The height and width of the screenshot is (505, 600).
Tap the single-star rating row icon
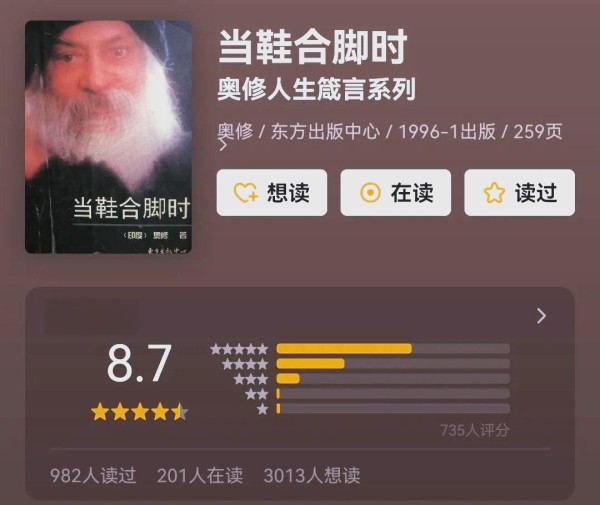[x=262, y=409]
